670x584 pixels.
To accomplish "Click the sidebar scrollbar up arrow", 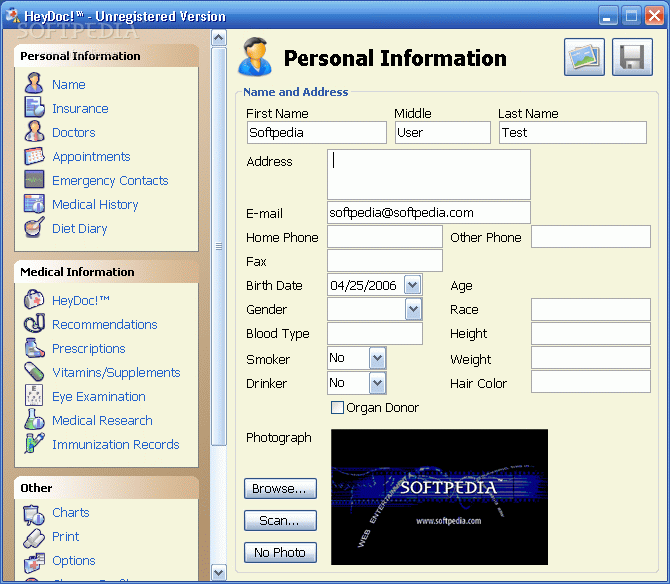I will pyautogui.click(x=219, y=38).
